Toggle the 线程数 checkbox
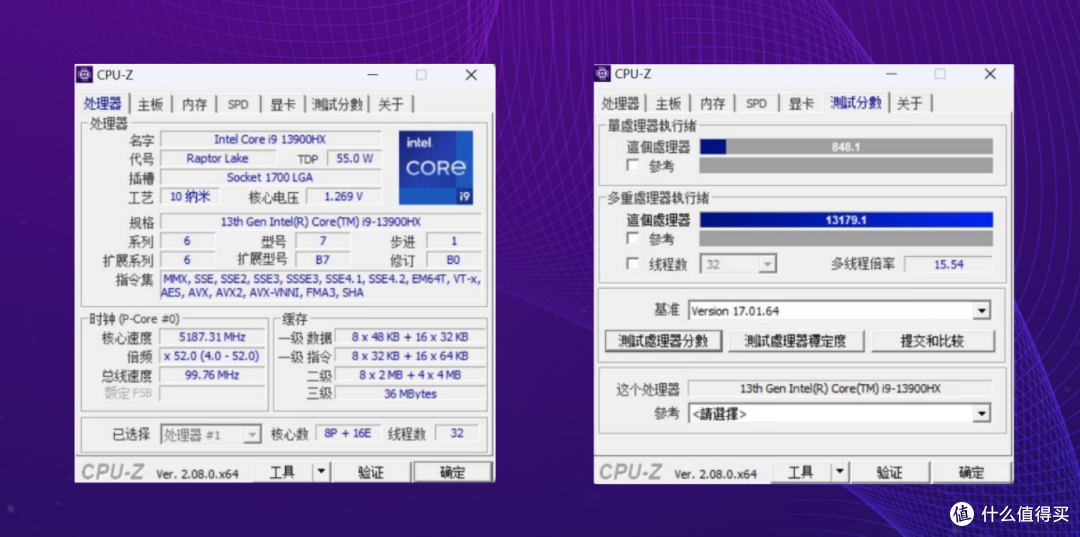 point(632,264)
